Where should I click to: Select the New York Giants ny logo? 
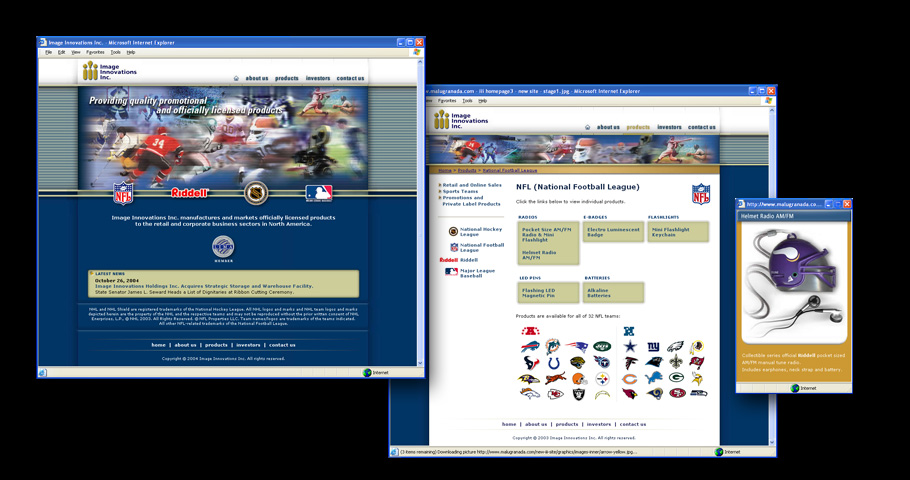point(653,347)
